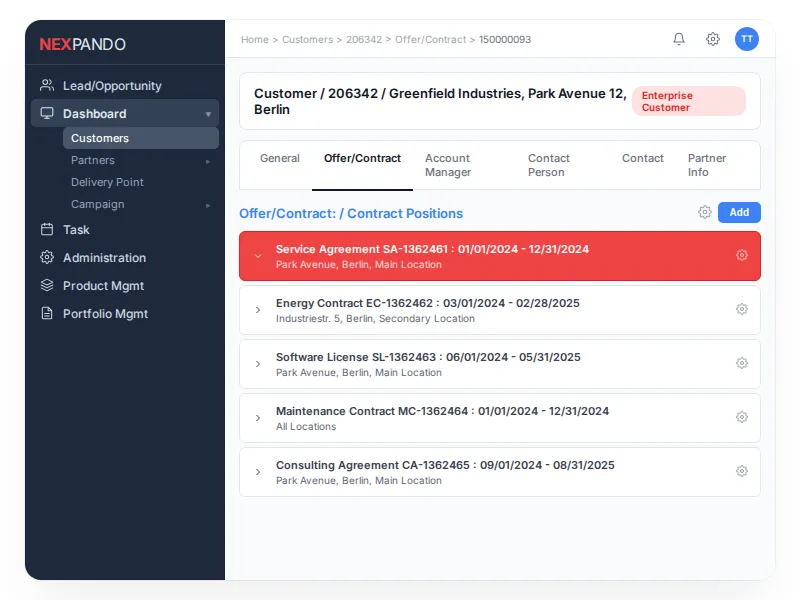Open the top bar settings gear
Viewport: 800px width, 600px height.
[x=713, y=39]
